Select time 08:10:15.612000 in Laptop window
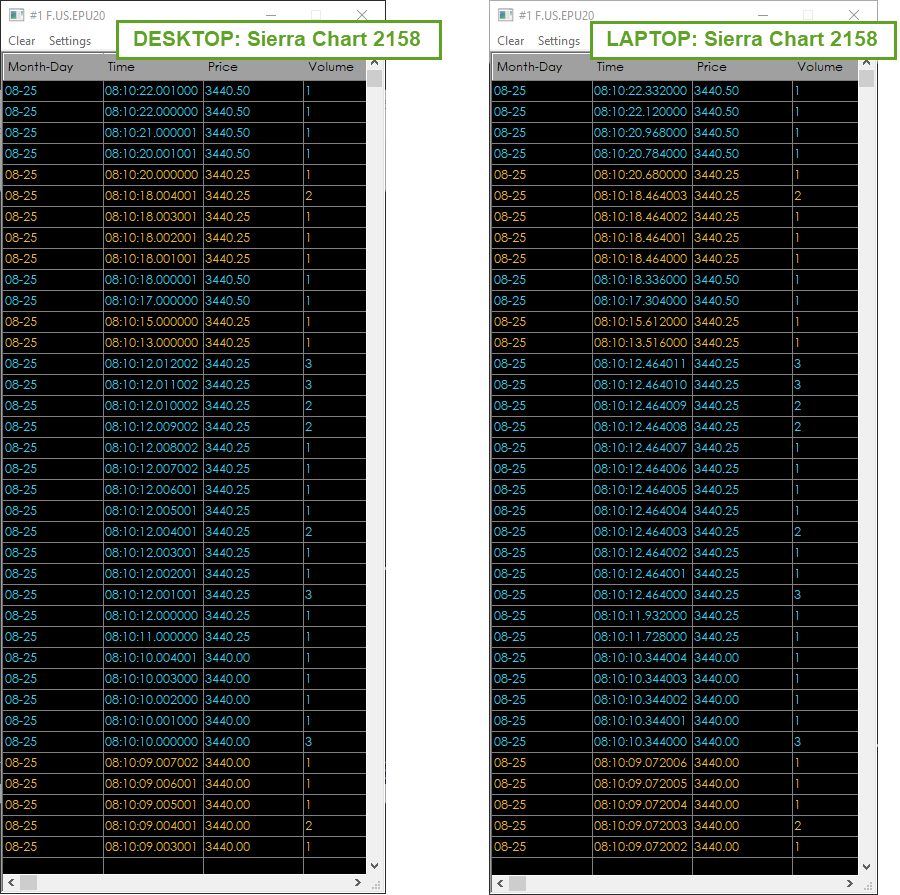Image resolution: width=900 pixels, height=895 pixels. pos(641,321)
